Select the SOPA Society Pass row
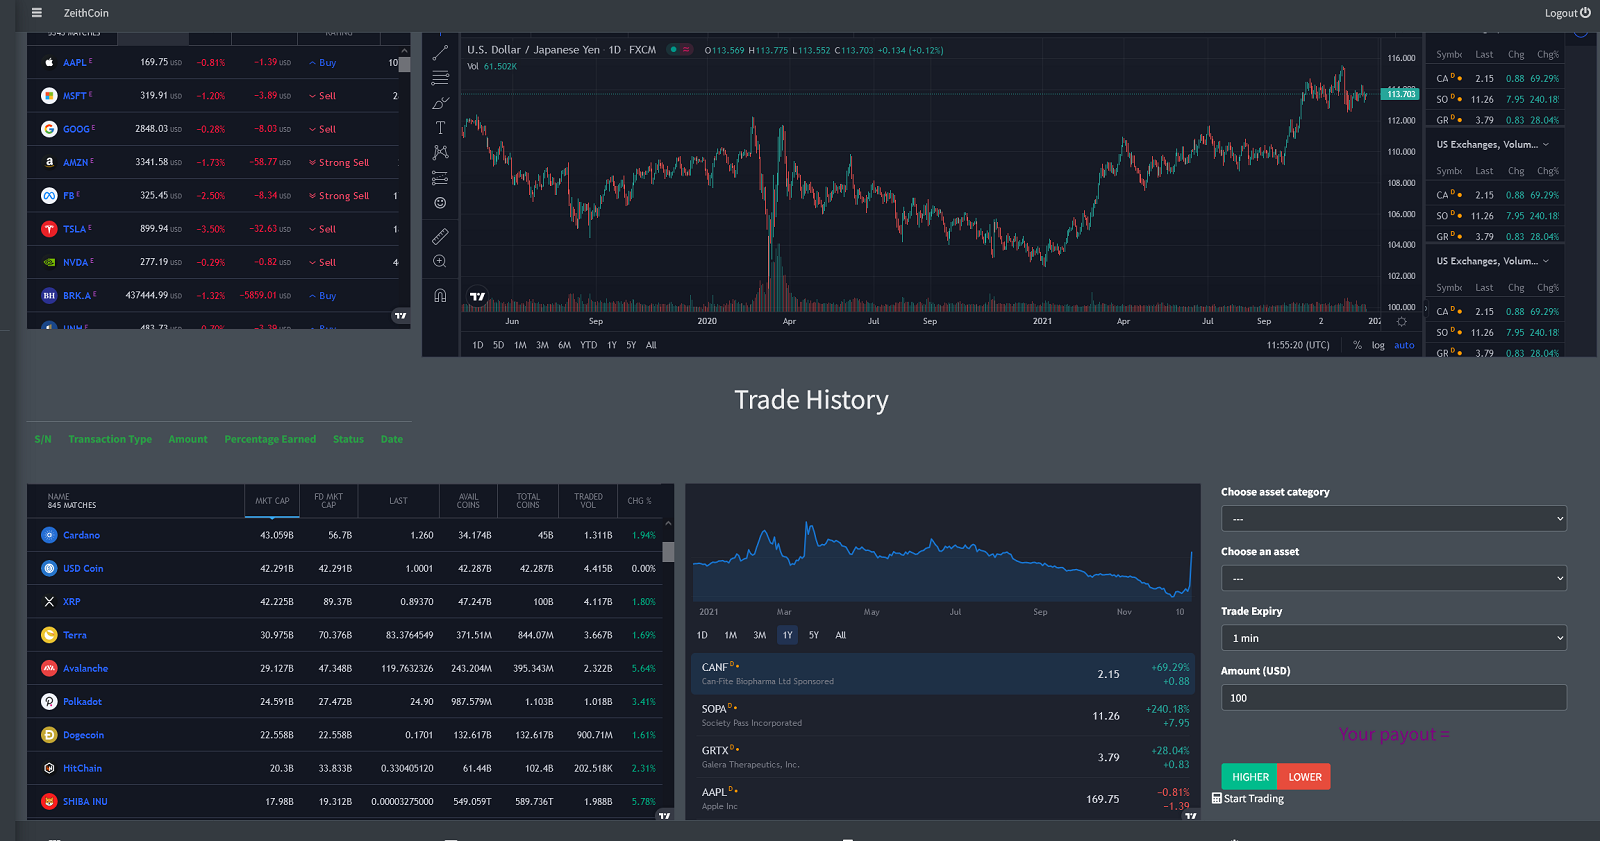 point(944,715)
